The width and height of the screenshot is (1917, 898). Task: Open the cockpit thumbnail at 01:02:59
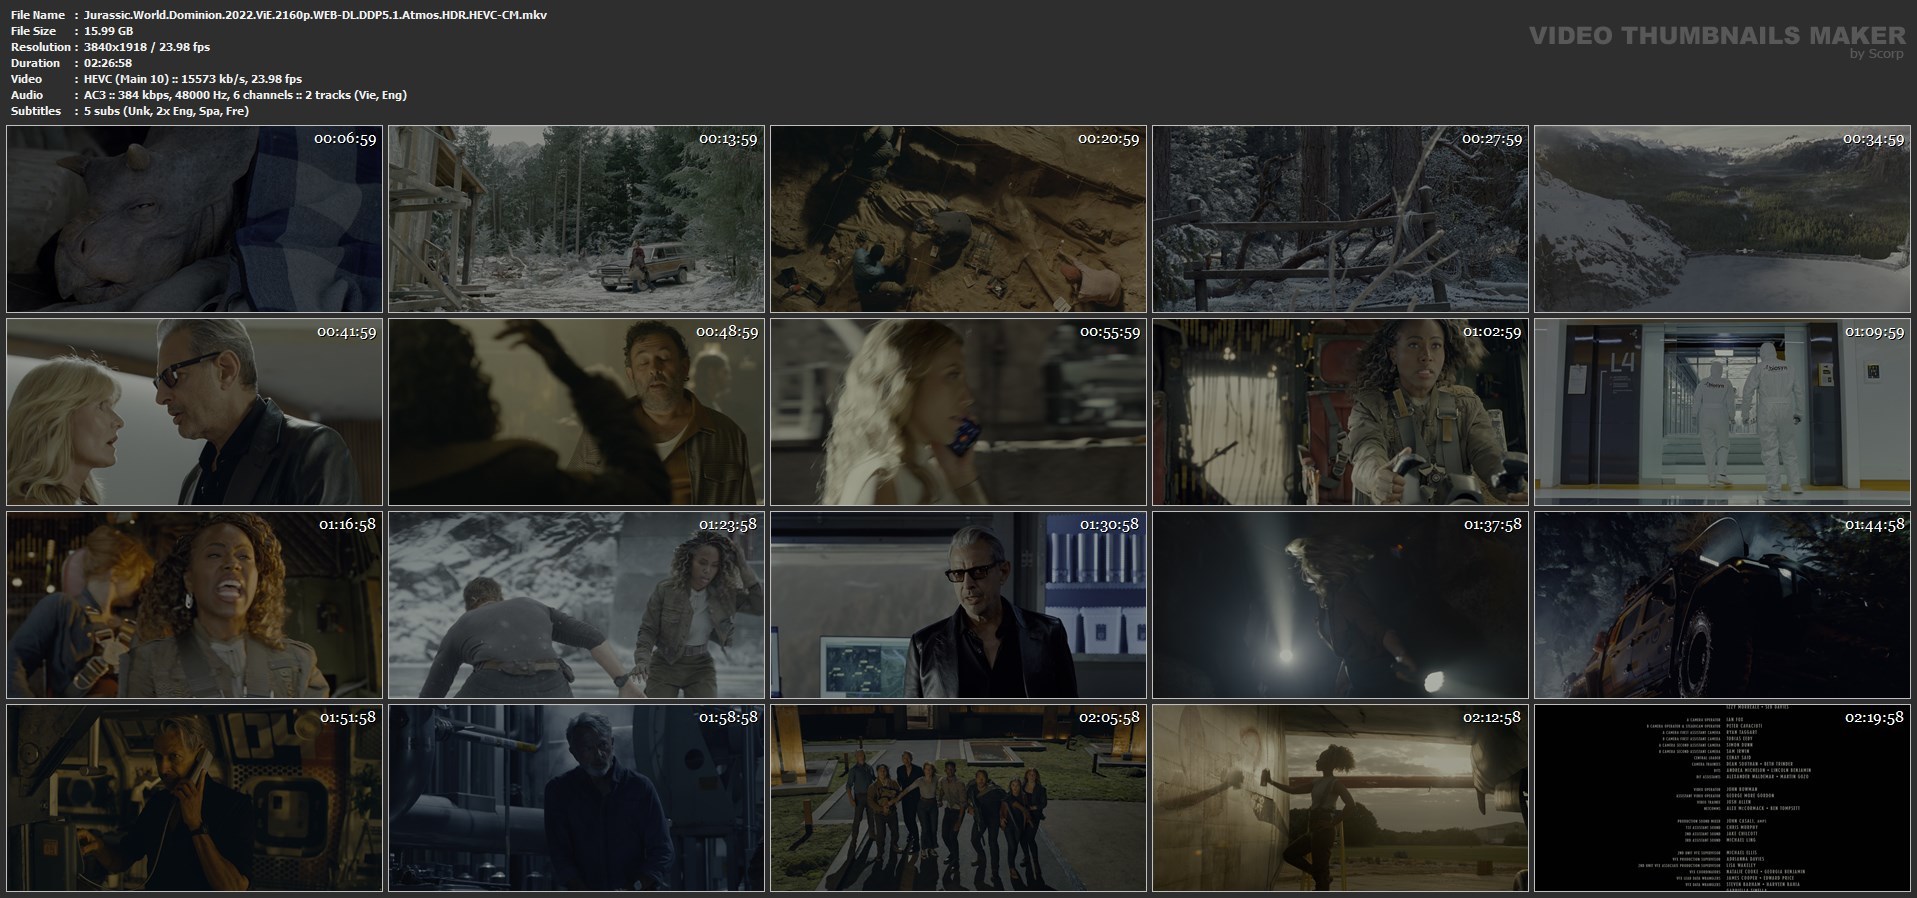pos(1340,412)
